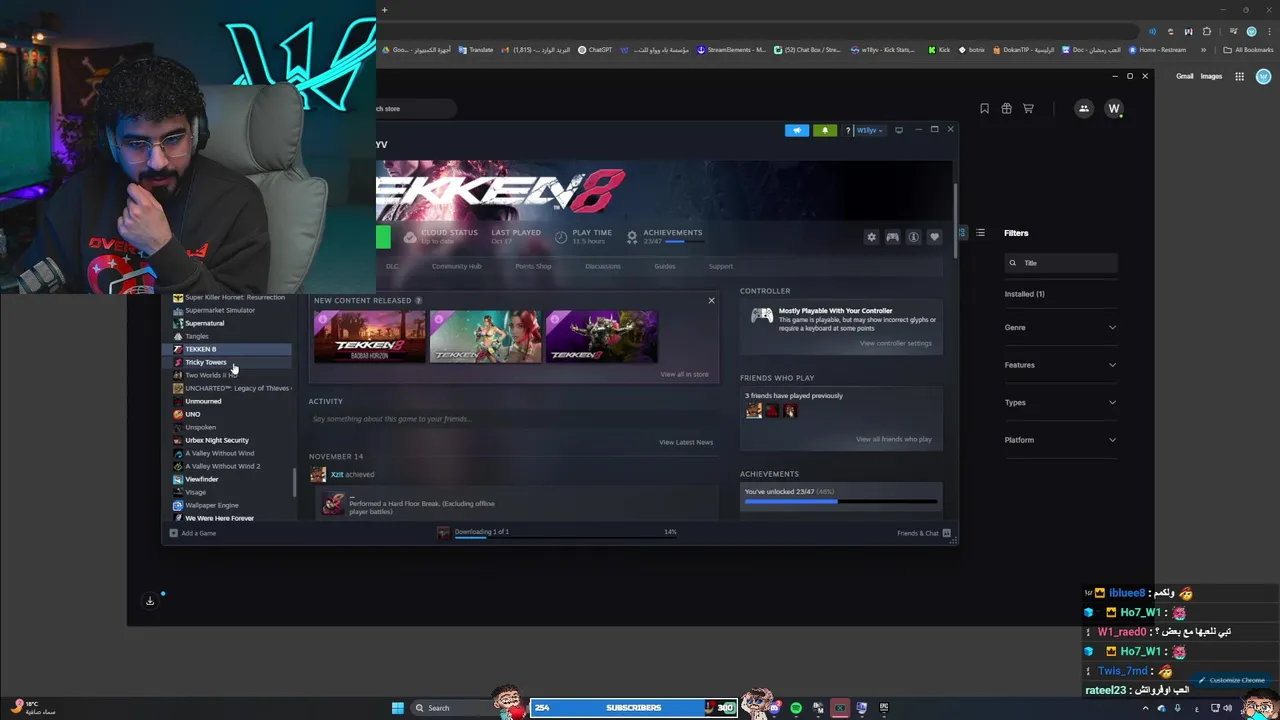Screen dimensions: 1280x720
Task: Click View all in store link
Action: pos(684,374)
